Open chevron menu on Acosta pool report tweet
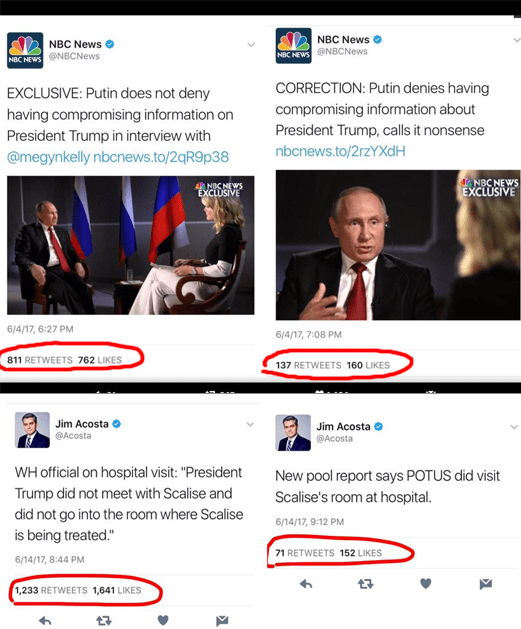521x629 pixels. click(514, 427)
